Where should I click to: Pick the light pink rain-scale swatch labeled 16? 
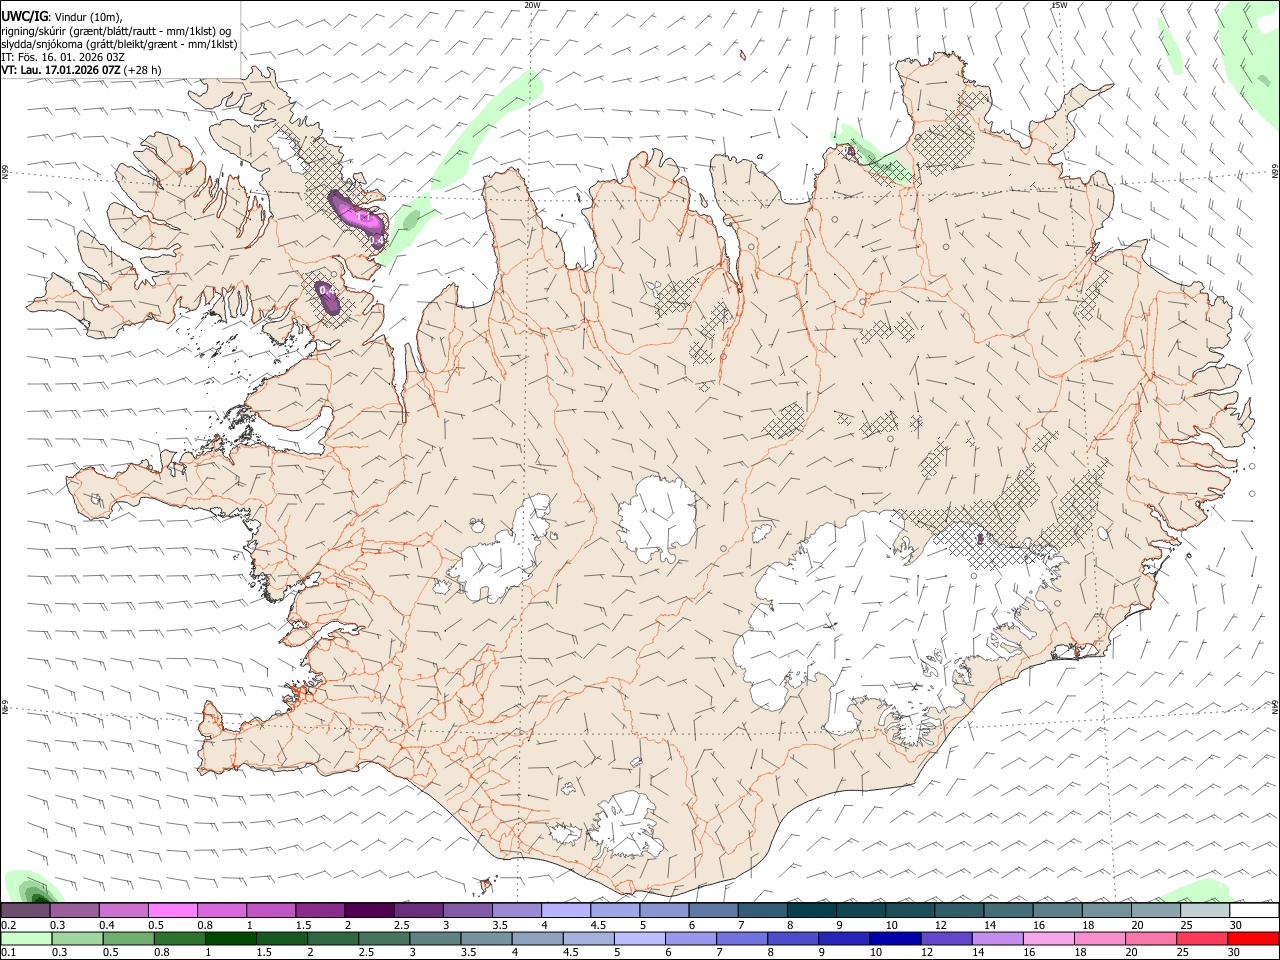[1048, 939]
